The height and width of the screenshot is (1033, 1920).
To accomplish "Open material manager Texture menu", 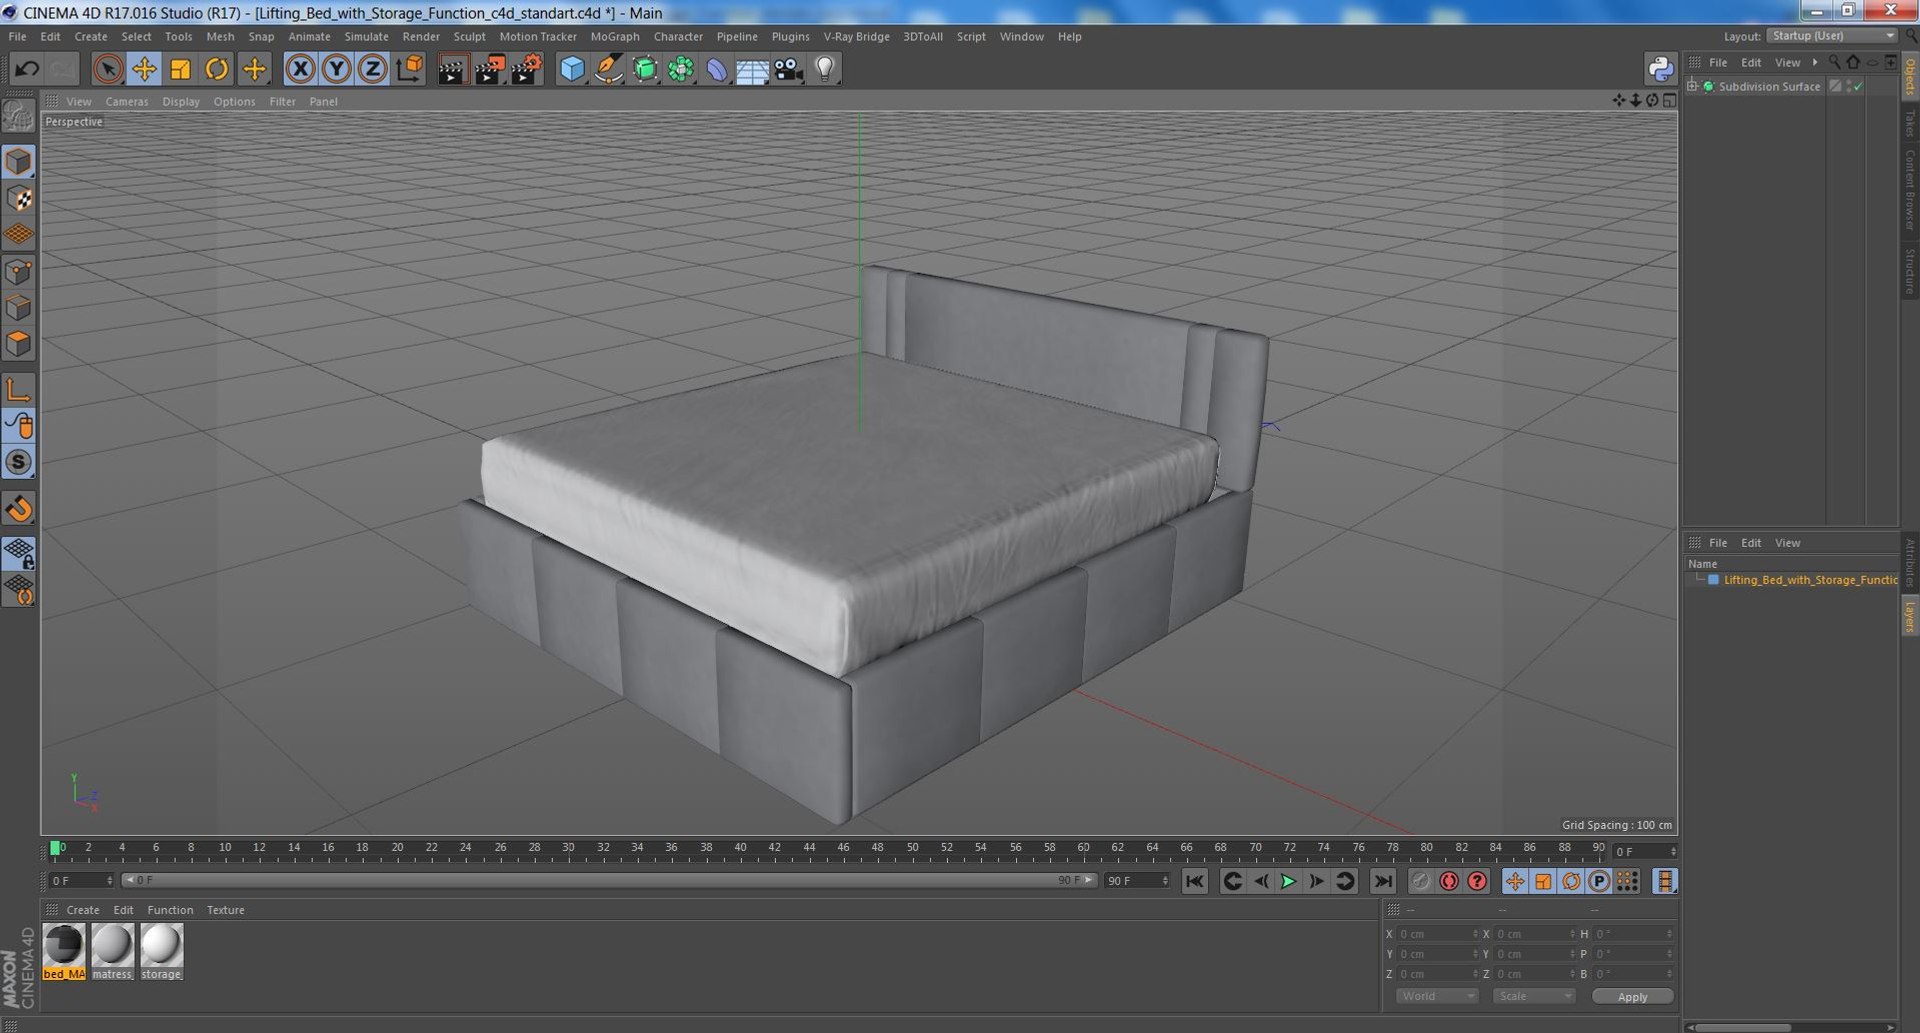I will (x=225, y=910).
